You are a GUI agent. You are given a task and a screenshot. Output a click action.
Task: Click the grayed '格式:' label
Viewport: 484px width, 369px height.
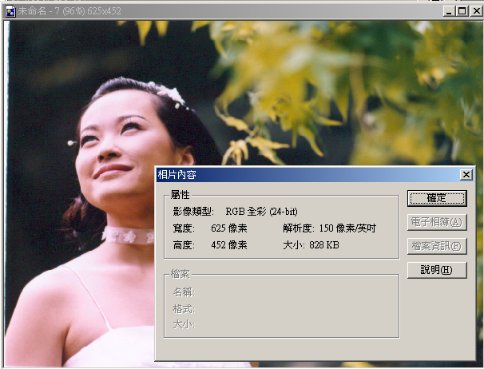pyautogui.click(x=183, y=309)
